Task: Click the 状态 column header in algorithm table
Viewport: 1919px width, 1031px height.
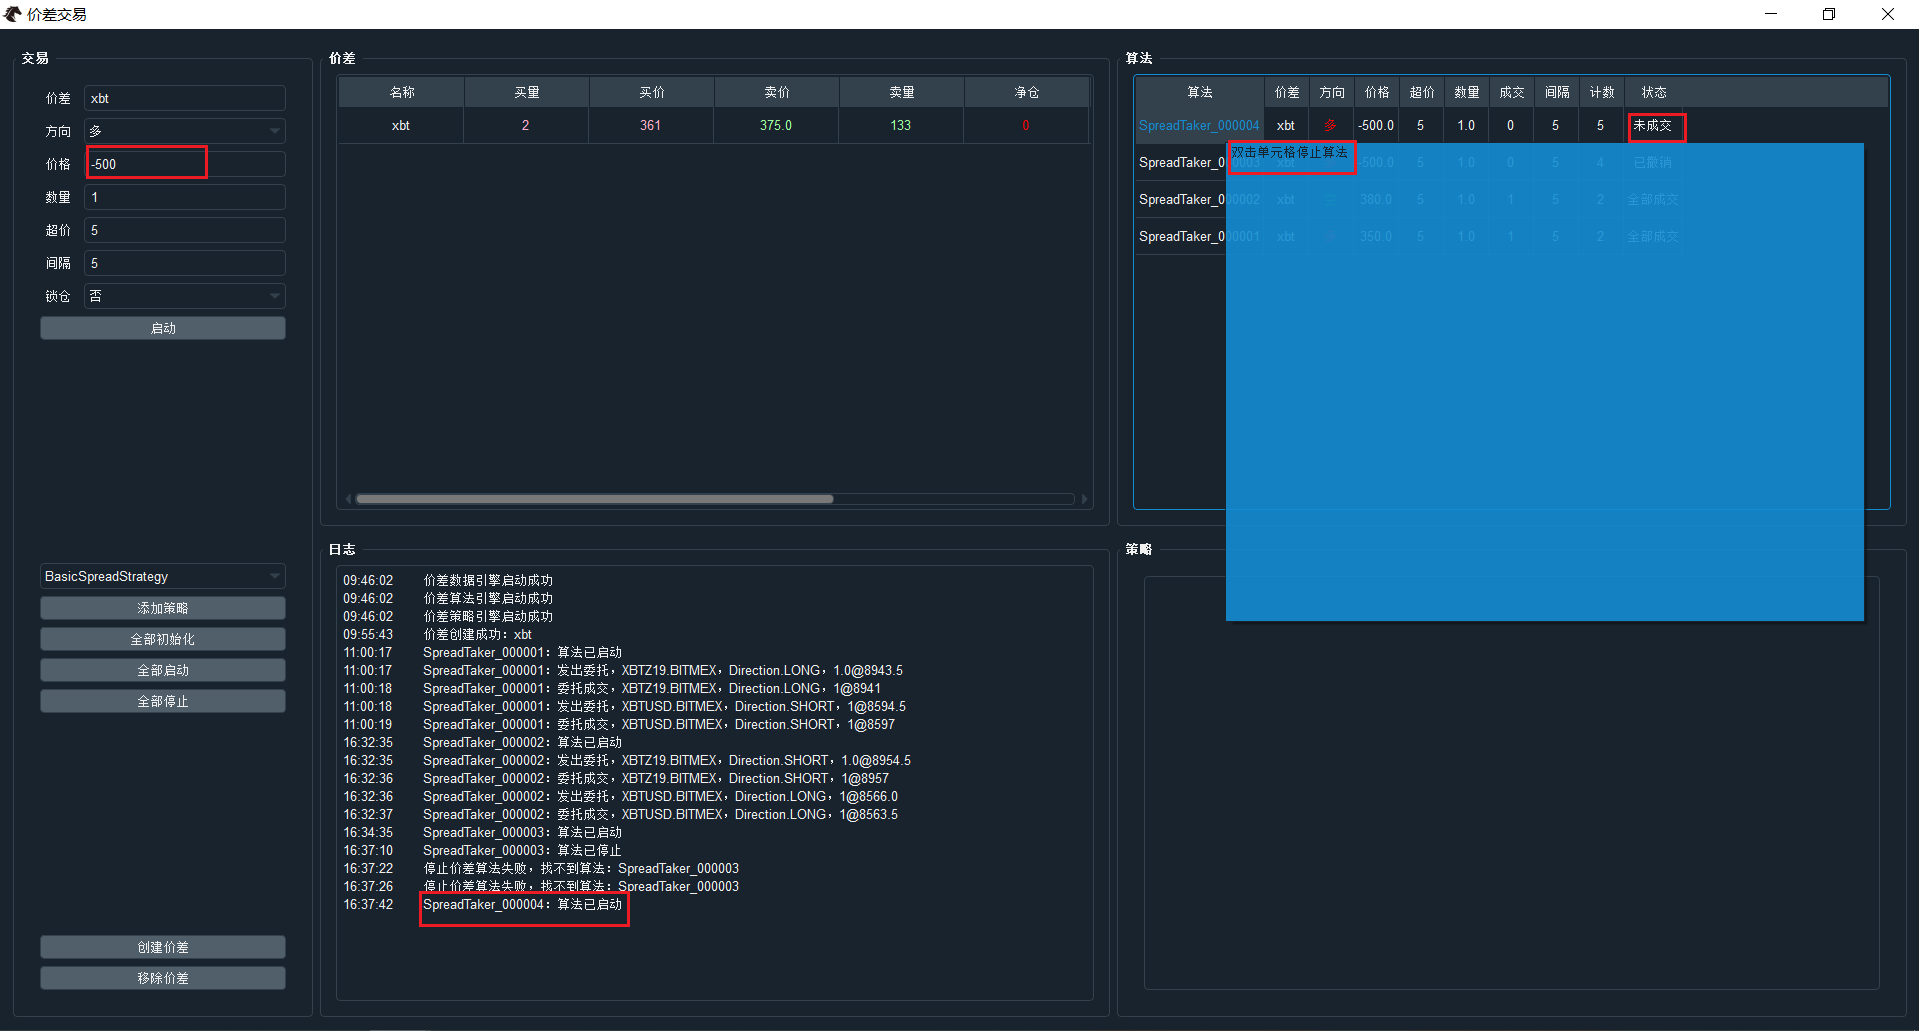Action: (1653, 92)
